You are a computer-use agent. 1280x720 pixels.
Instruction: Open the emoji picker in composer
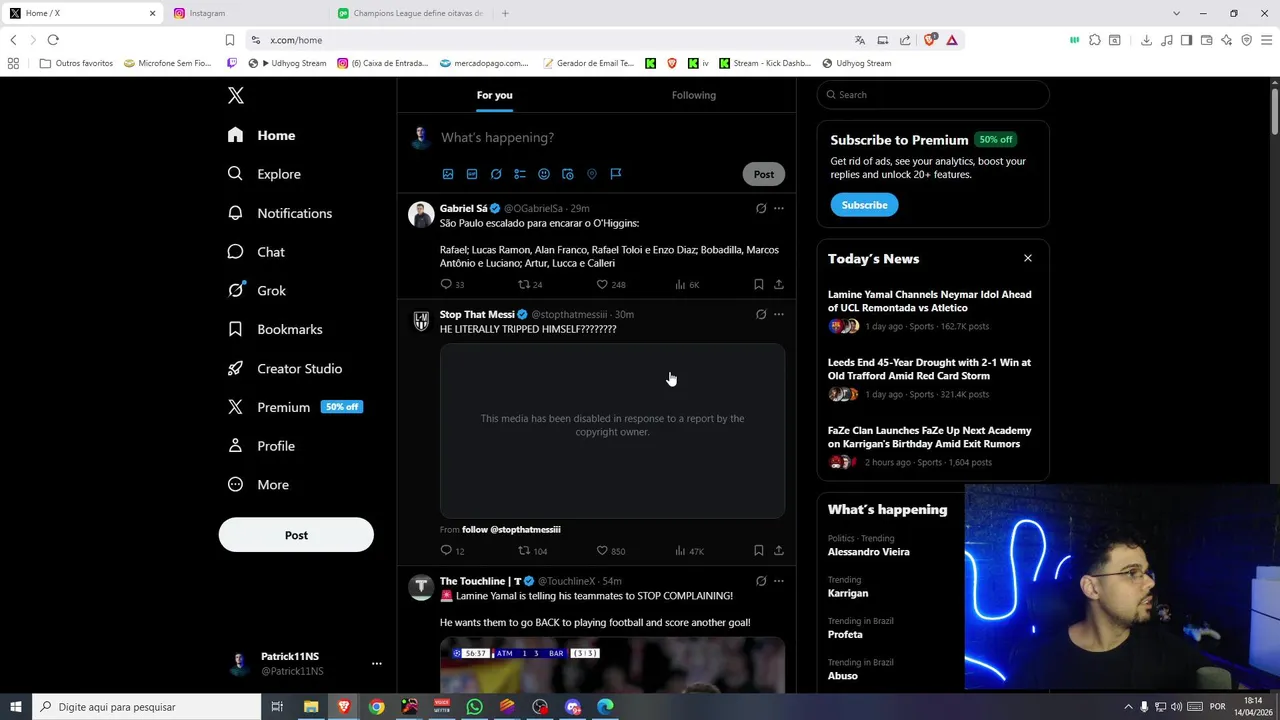(544, 174)
